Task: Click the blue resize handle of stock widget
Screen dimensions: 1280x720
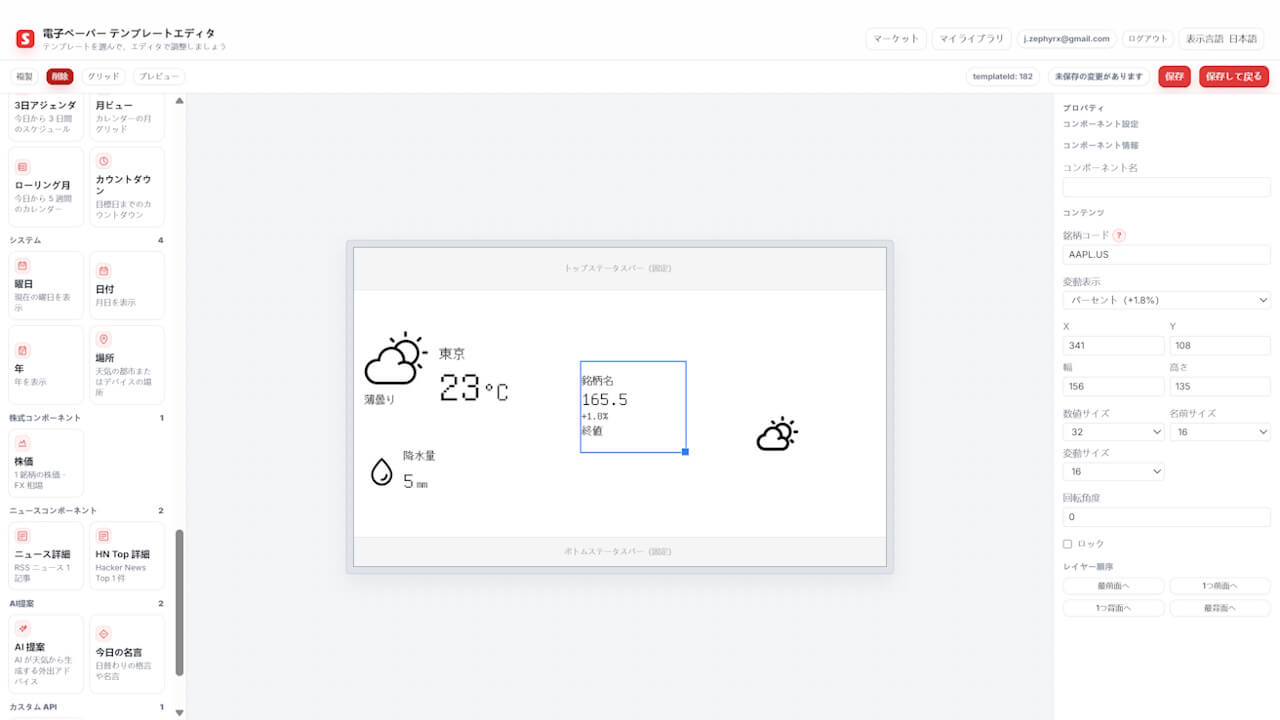Action: click(x=685, y=452)
